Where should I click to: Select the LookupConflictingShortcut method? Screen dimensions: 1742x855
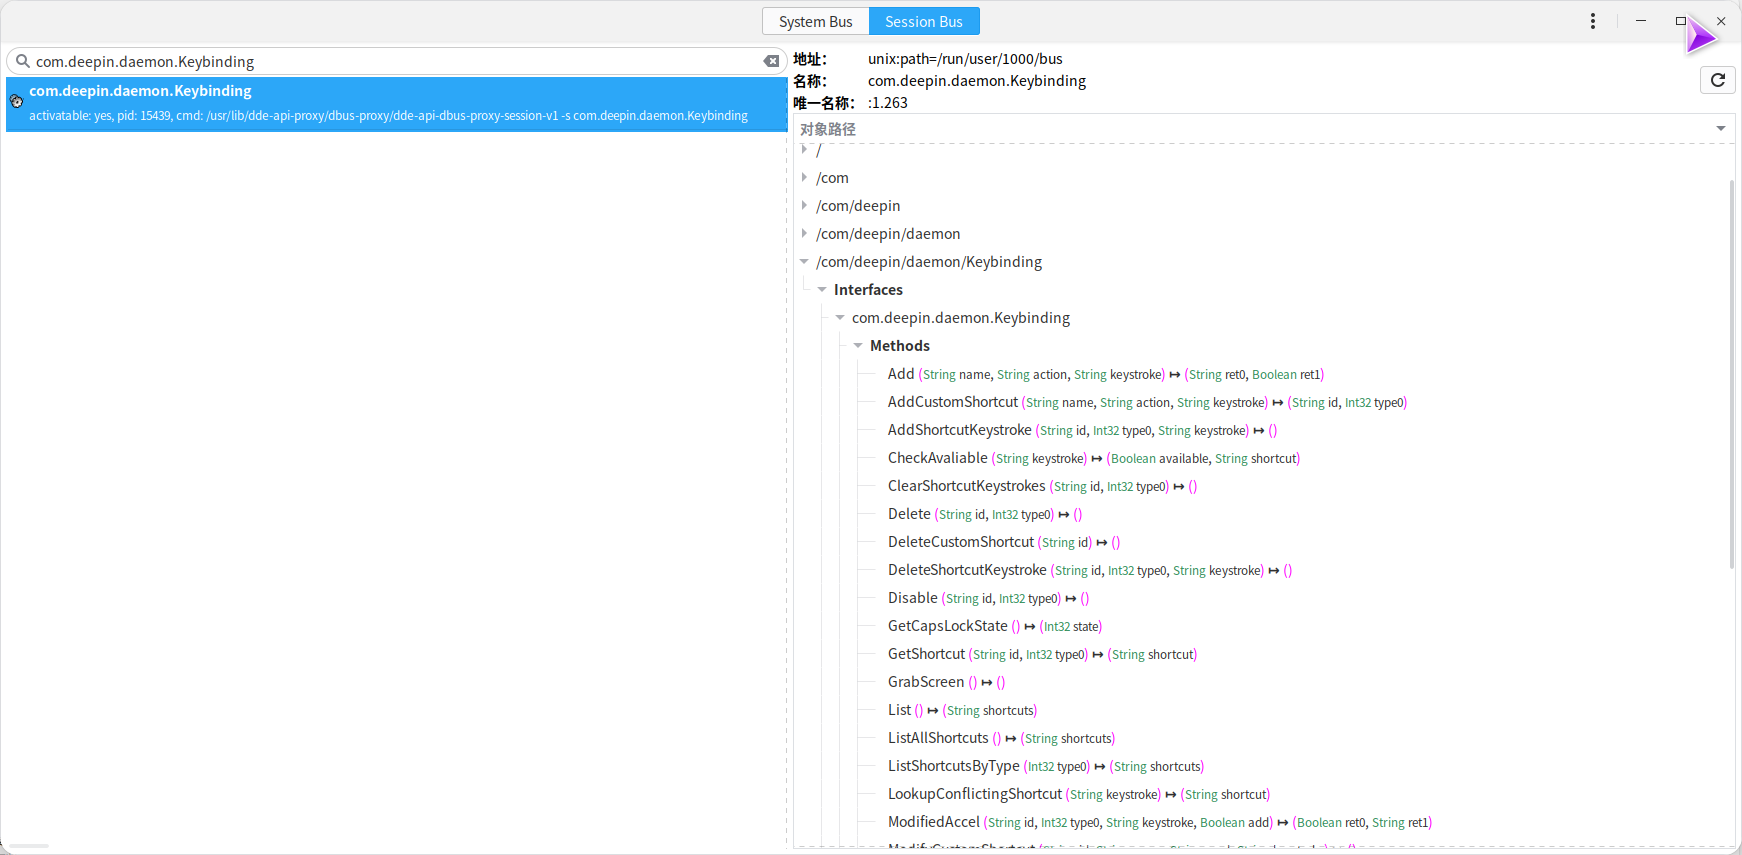tap(1079, 794)
